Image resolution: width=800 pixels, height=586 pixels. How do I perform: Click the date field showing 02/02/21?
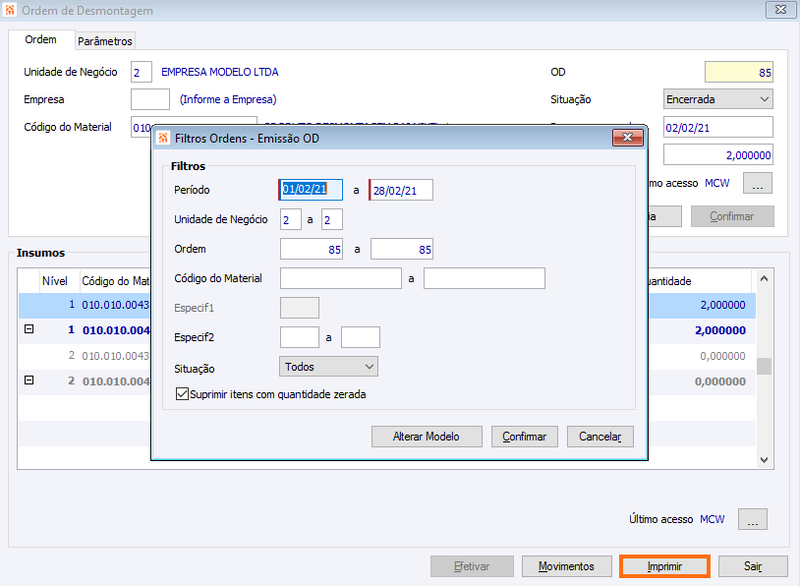click(x=718, y=128)
